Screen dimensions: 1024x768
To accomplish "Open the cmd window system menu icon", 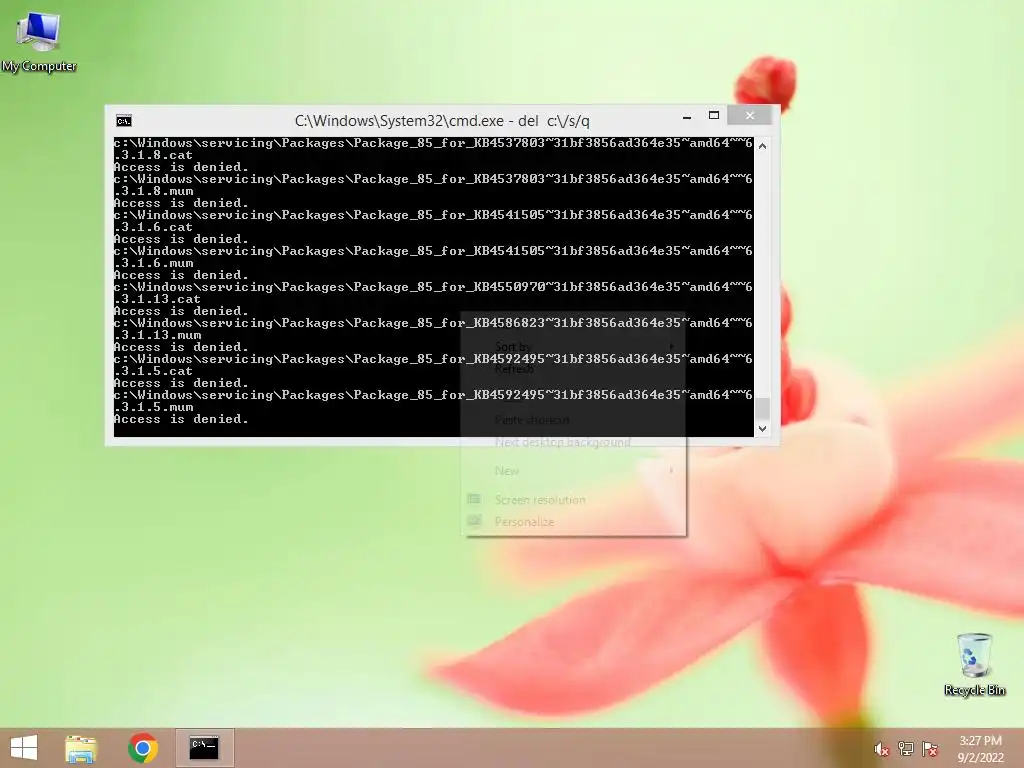I will pyautogui.click(x=123, y=121).
